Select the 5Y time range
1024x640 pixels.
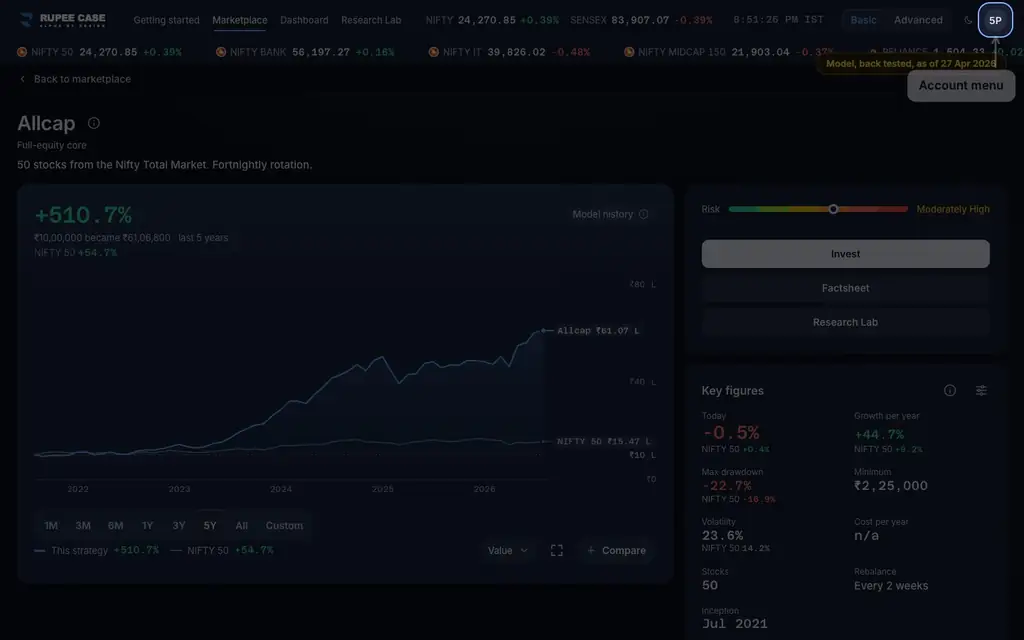(210, 526)
